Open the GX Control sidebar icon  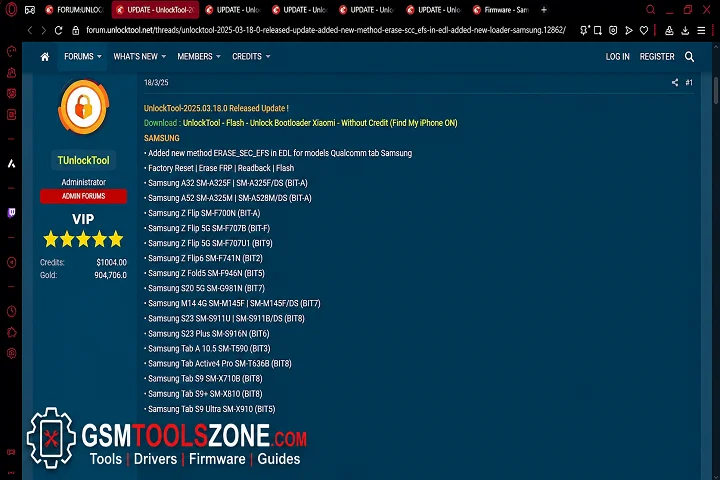[x=11, y=51]
